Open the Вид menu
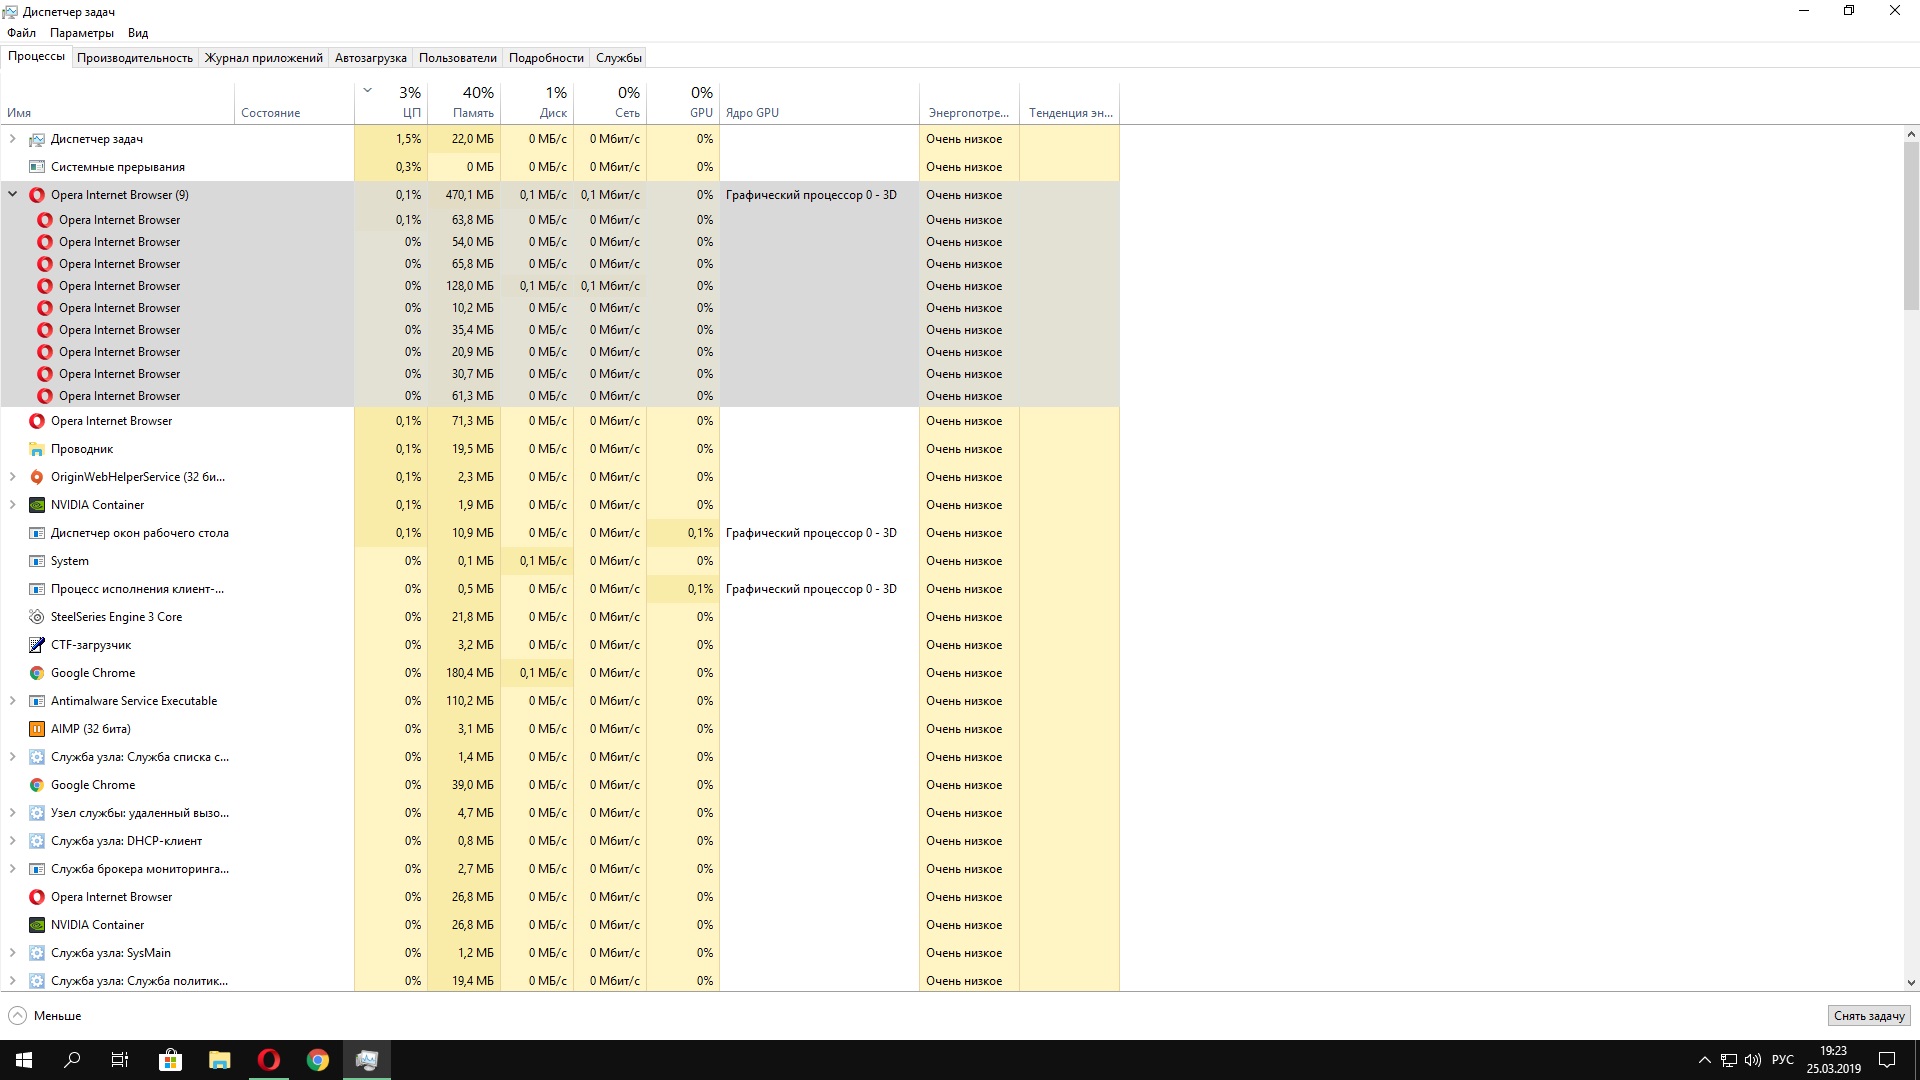The image size is (1920, 1080). 138,33
